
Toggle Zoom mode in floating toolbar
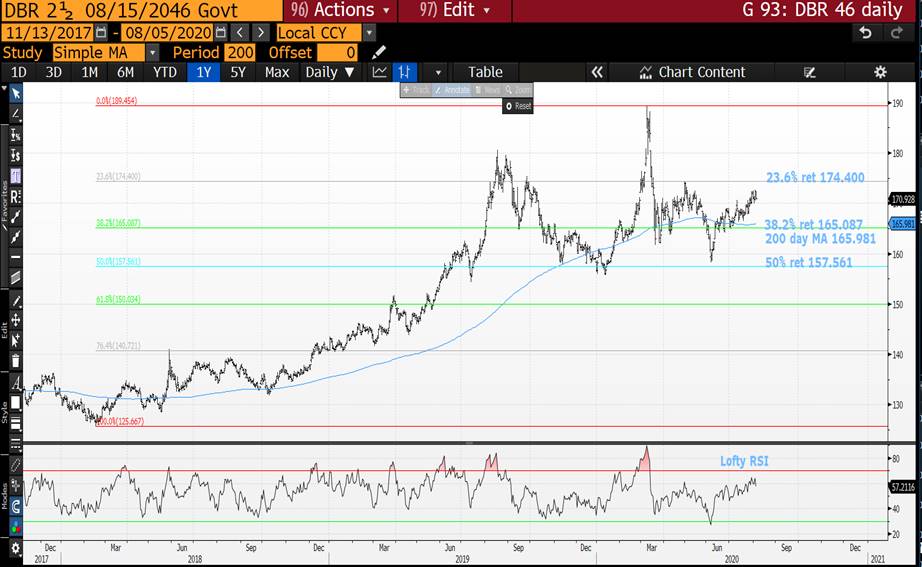(518, 90)
